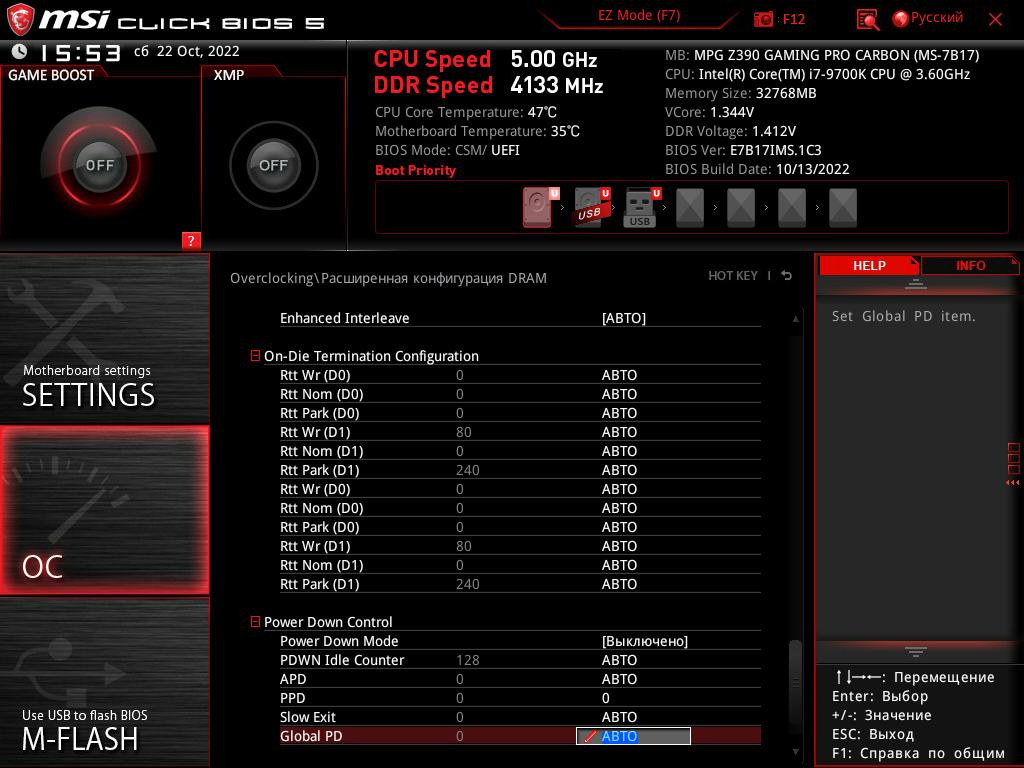Switch to the INFO tab
This screenshot has width=1024, height=768.
[x=970, y=266]
